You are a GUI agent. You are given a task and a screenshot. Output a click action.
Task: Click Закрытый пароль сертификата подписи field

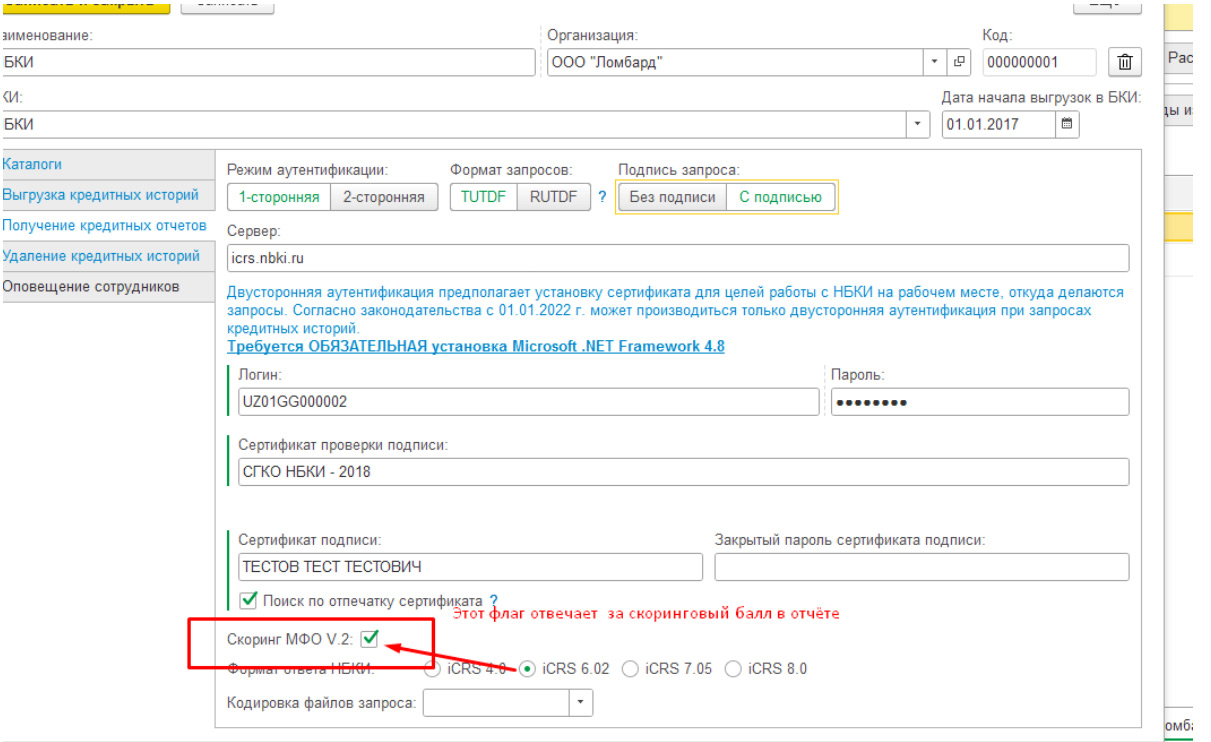tap(921, 567)
